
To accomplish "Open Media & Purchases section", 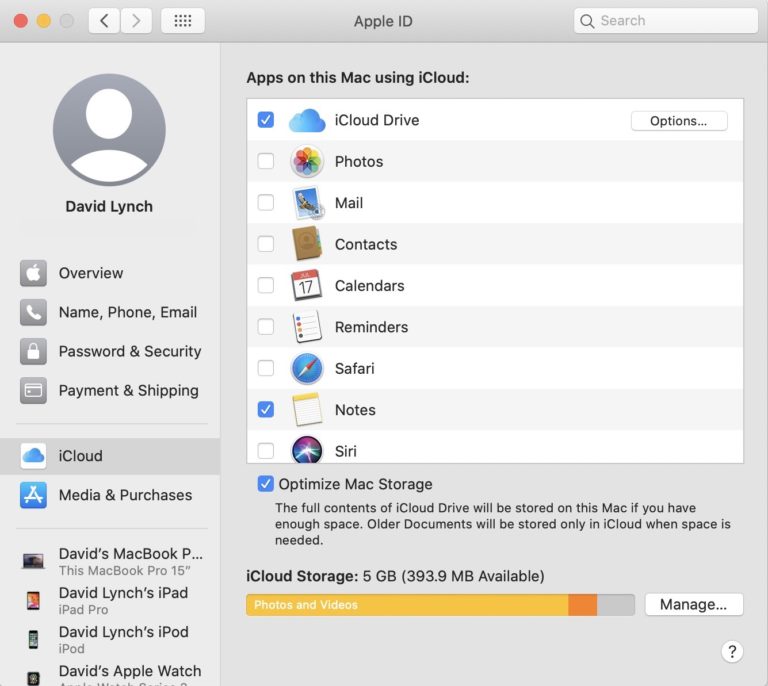I will pyautogui.click(x=110, y=495).
